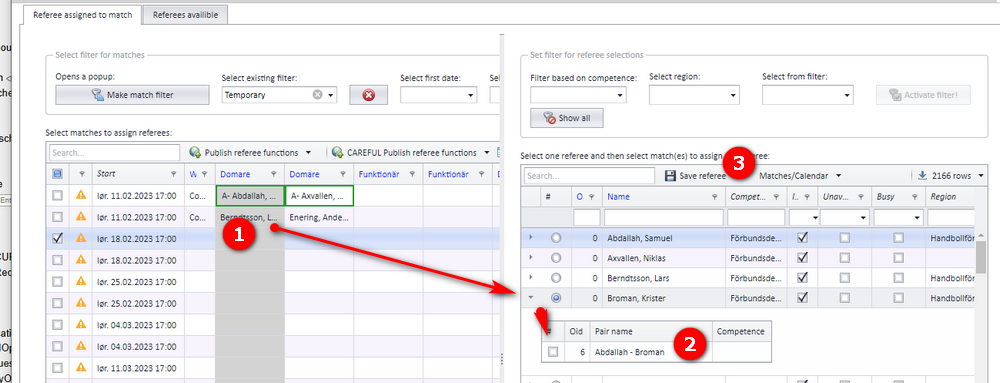Click the A- Axvallen, ... Domare cell

tap(320, 196)
